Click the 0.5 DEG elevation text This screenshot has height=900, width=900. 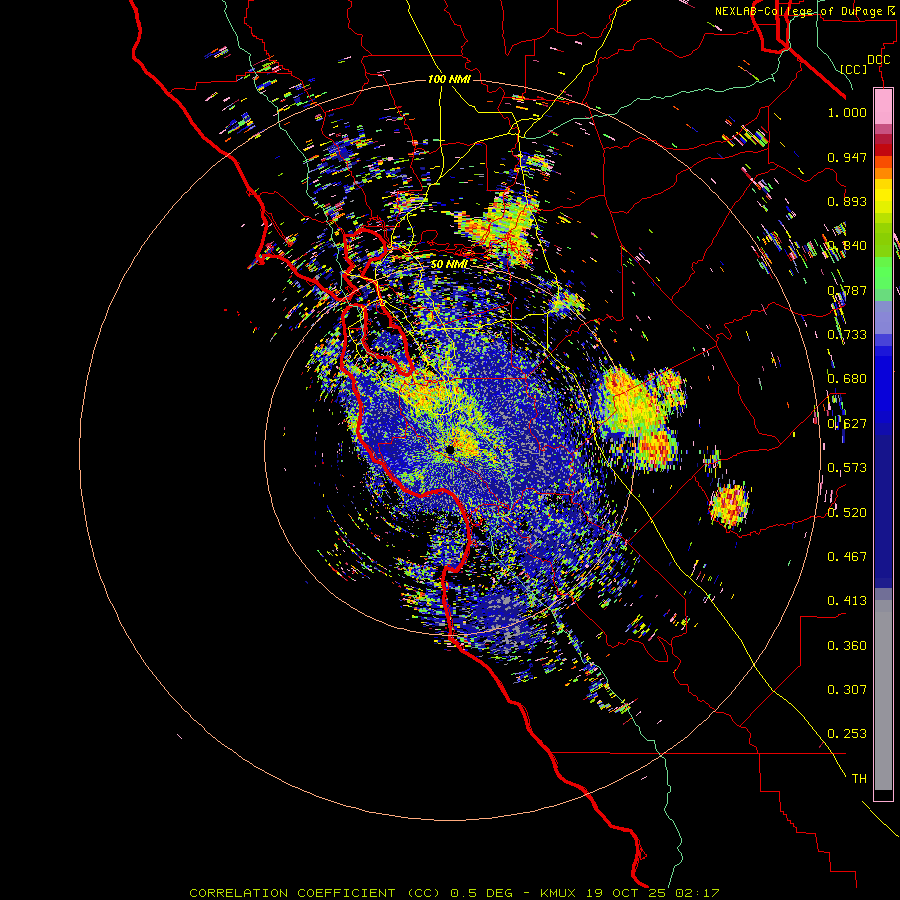click(481, 893)
